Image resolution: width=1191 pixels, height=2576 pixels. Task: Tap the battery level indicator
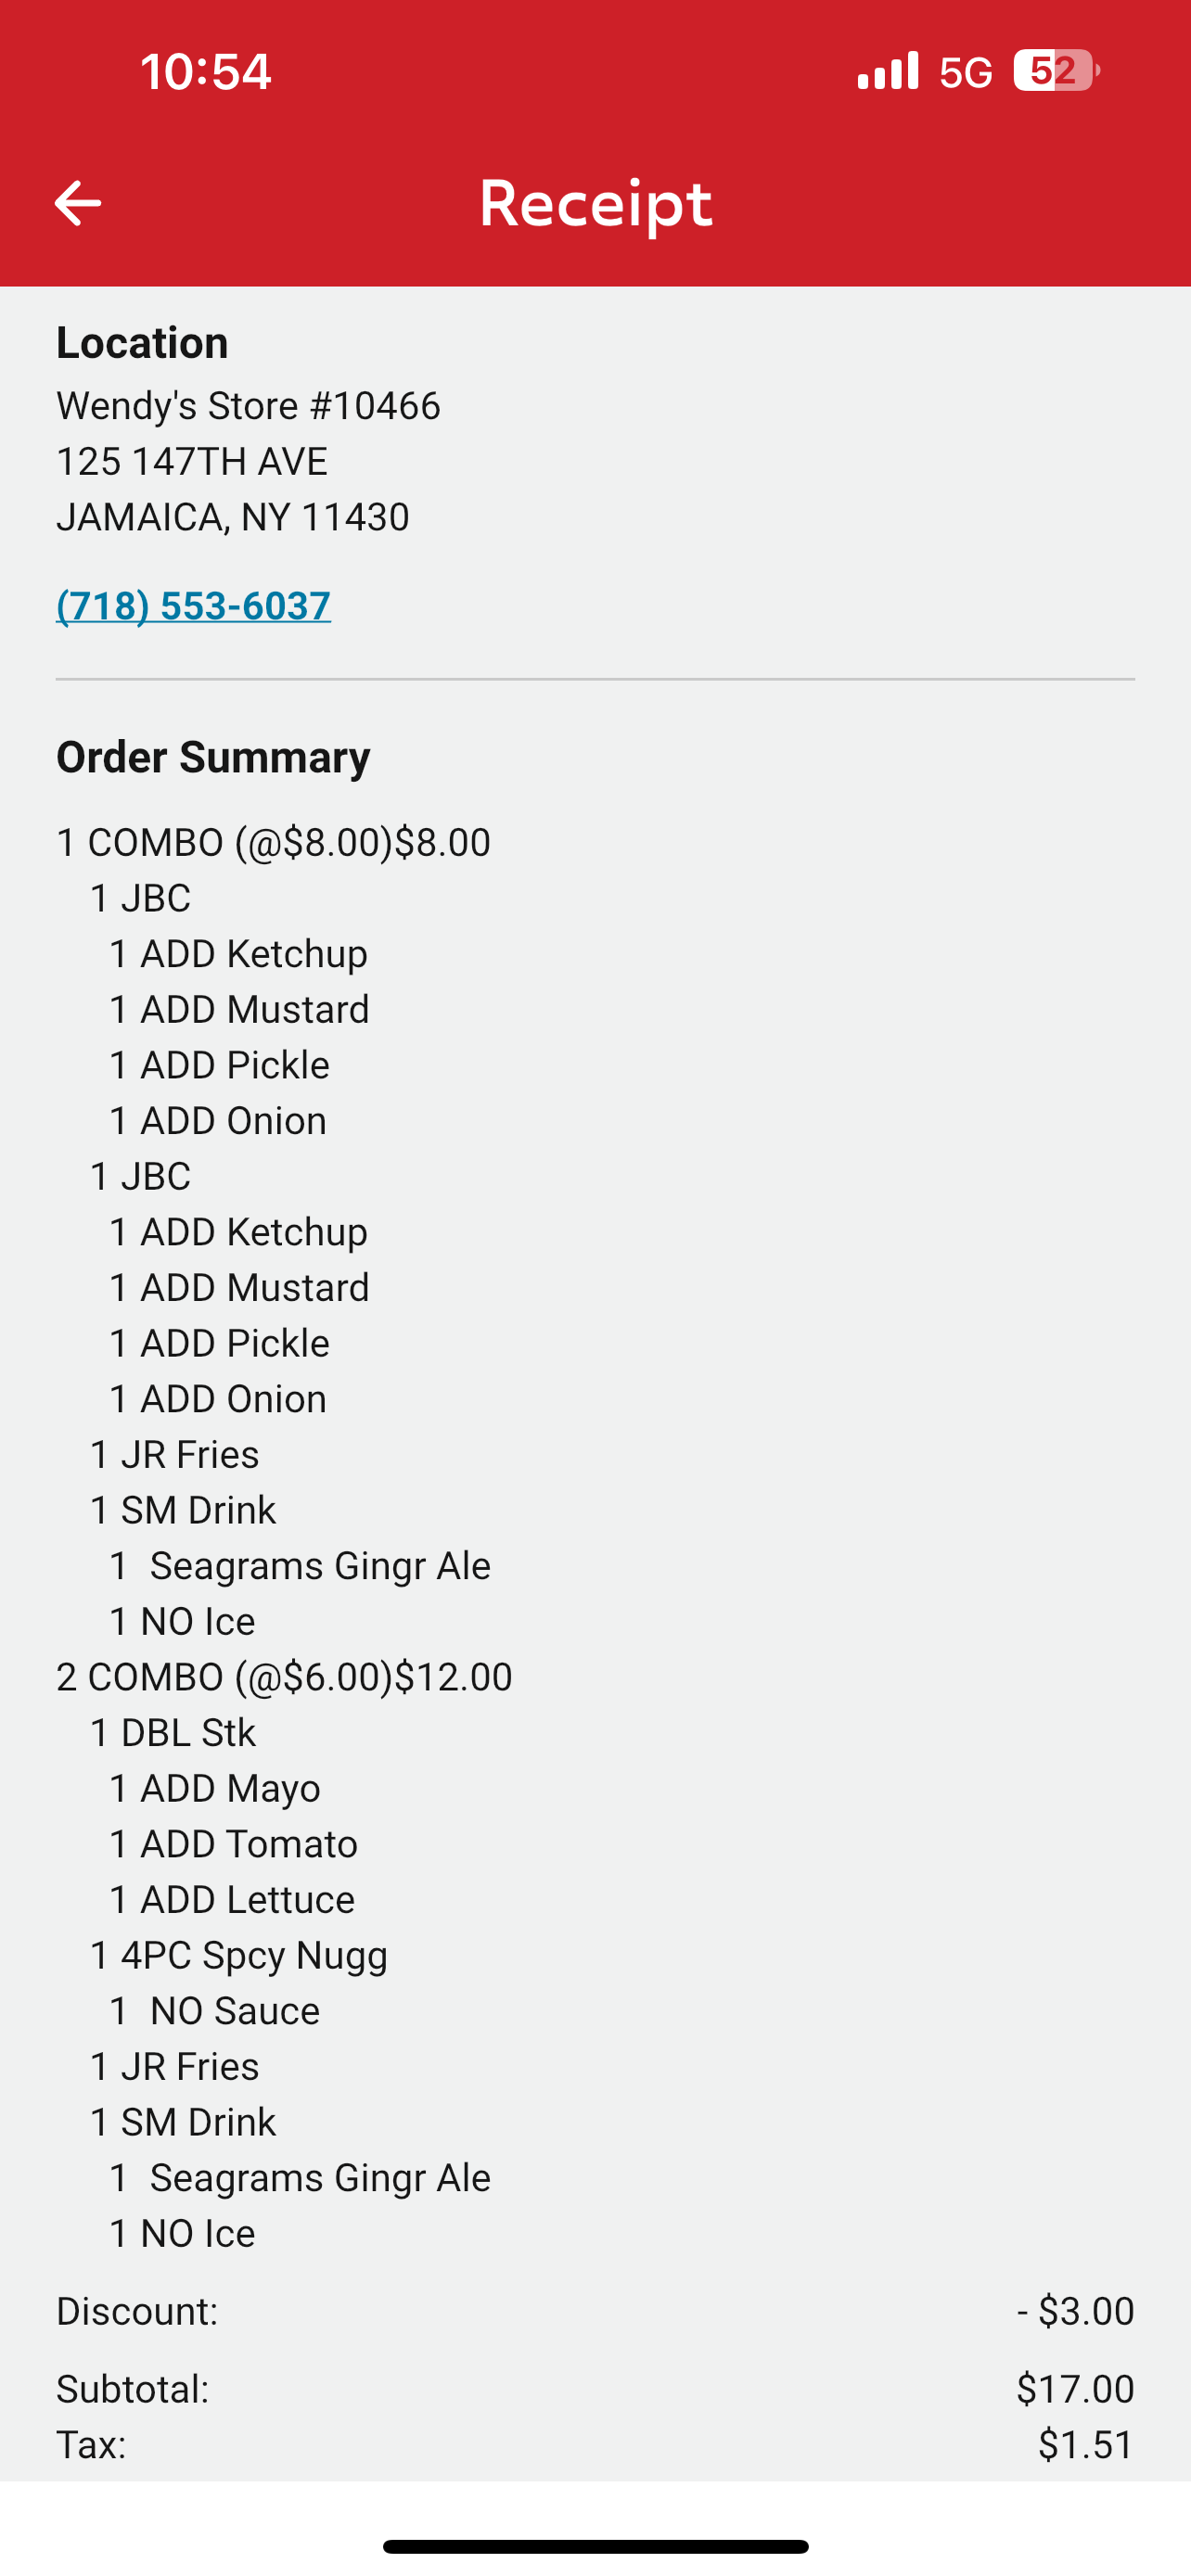[x=1056, y=71]
